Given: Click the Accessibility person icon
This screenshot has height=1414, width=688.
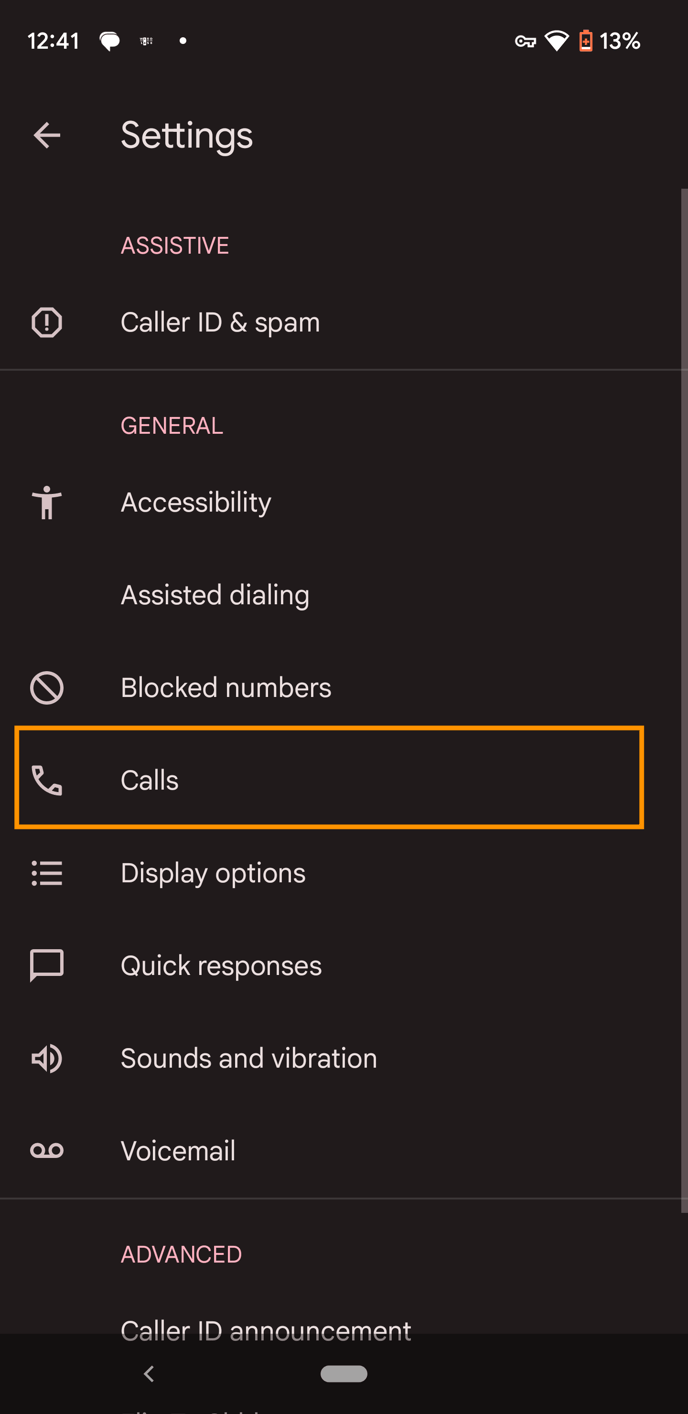Looking at the screenshot, I should 46,503.
